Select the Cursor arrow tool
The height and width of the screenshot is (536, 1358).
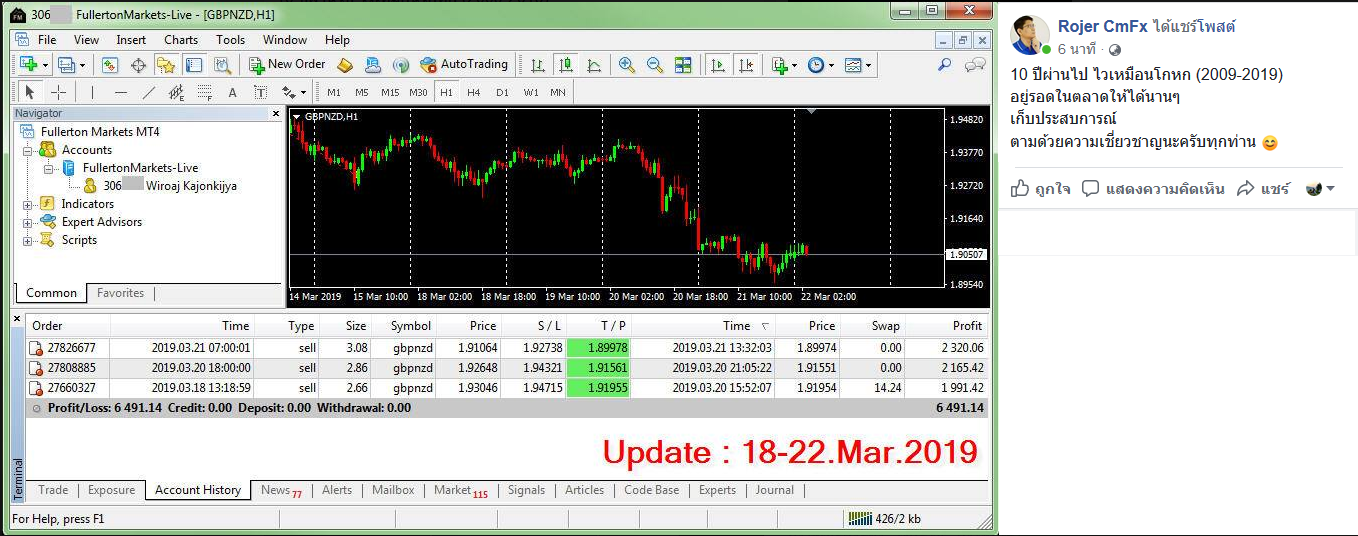point(30,92)
